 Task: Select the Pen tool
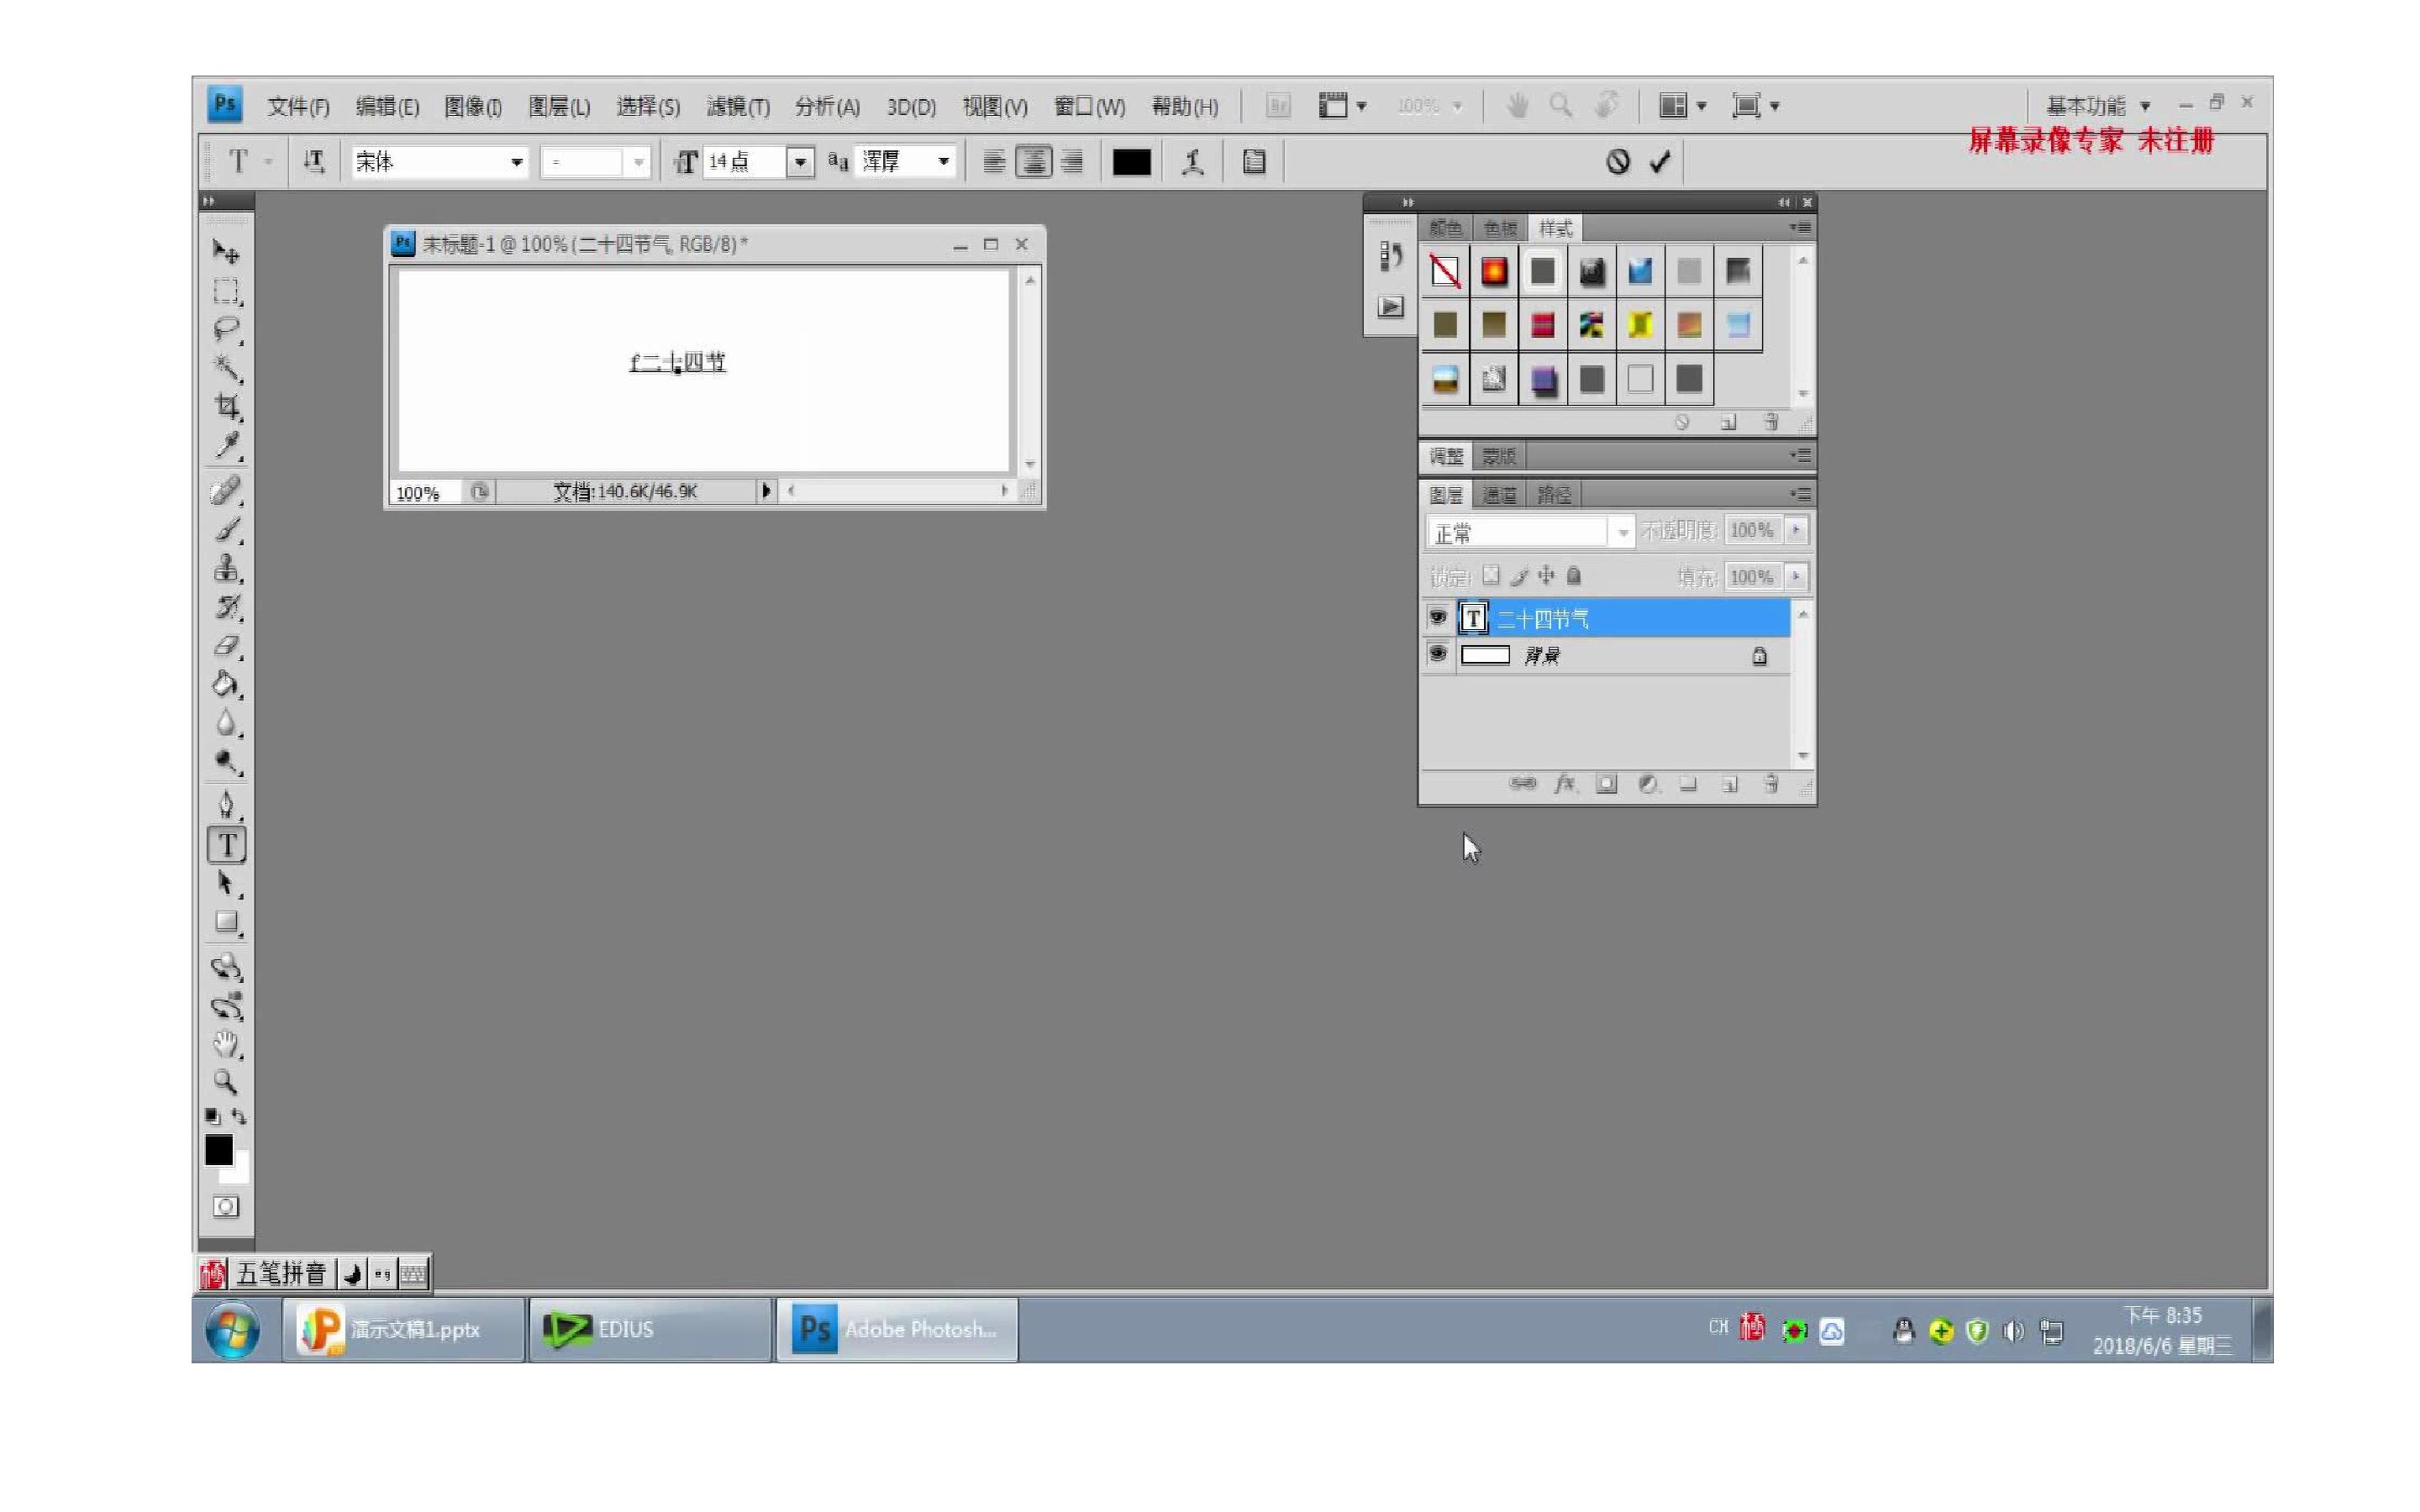pyautogui.click(x=227, y=805)
